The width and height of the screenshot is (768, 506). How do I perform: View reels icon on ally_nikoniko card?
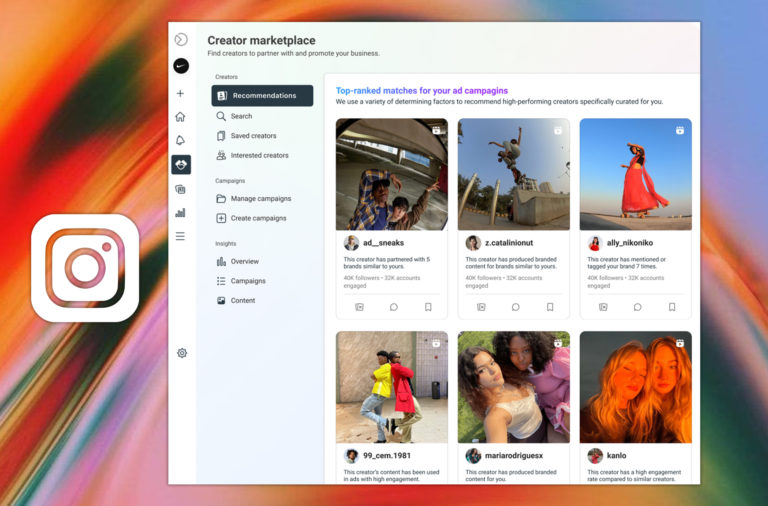603,307
